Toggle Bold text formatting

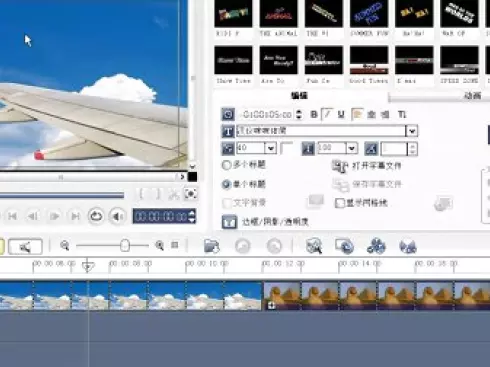coord(314,114)
